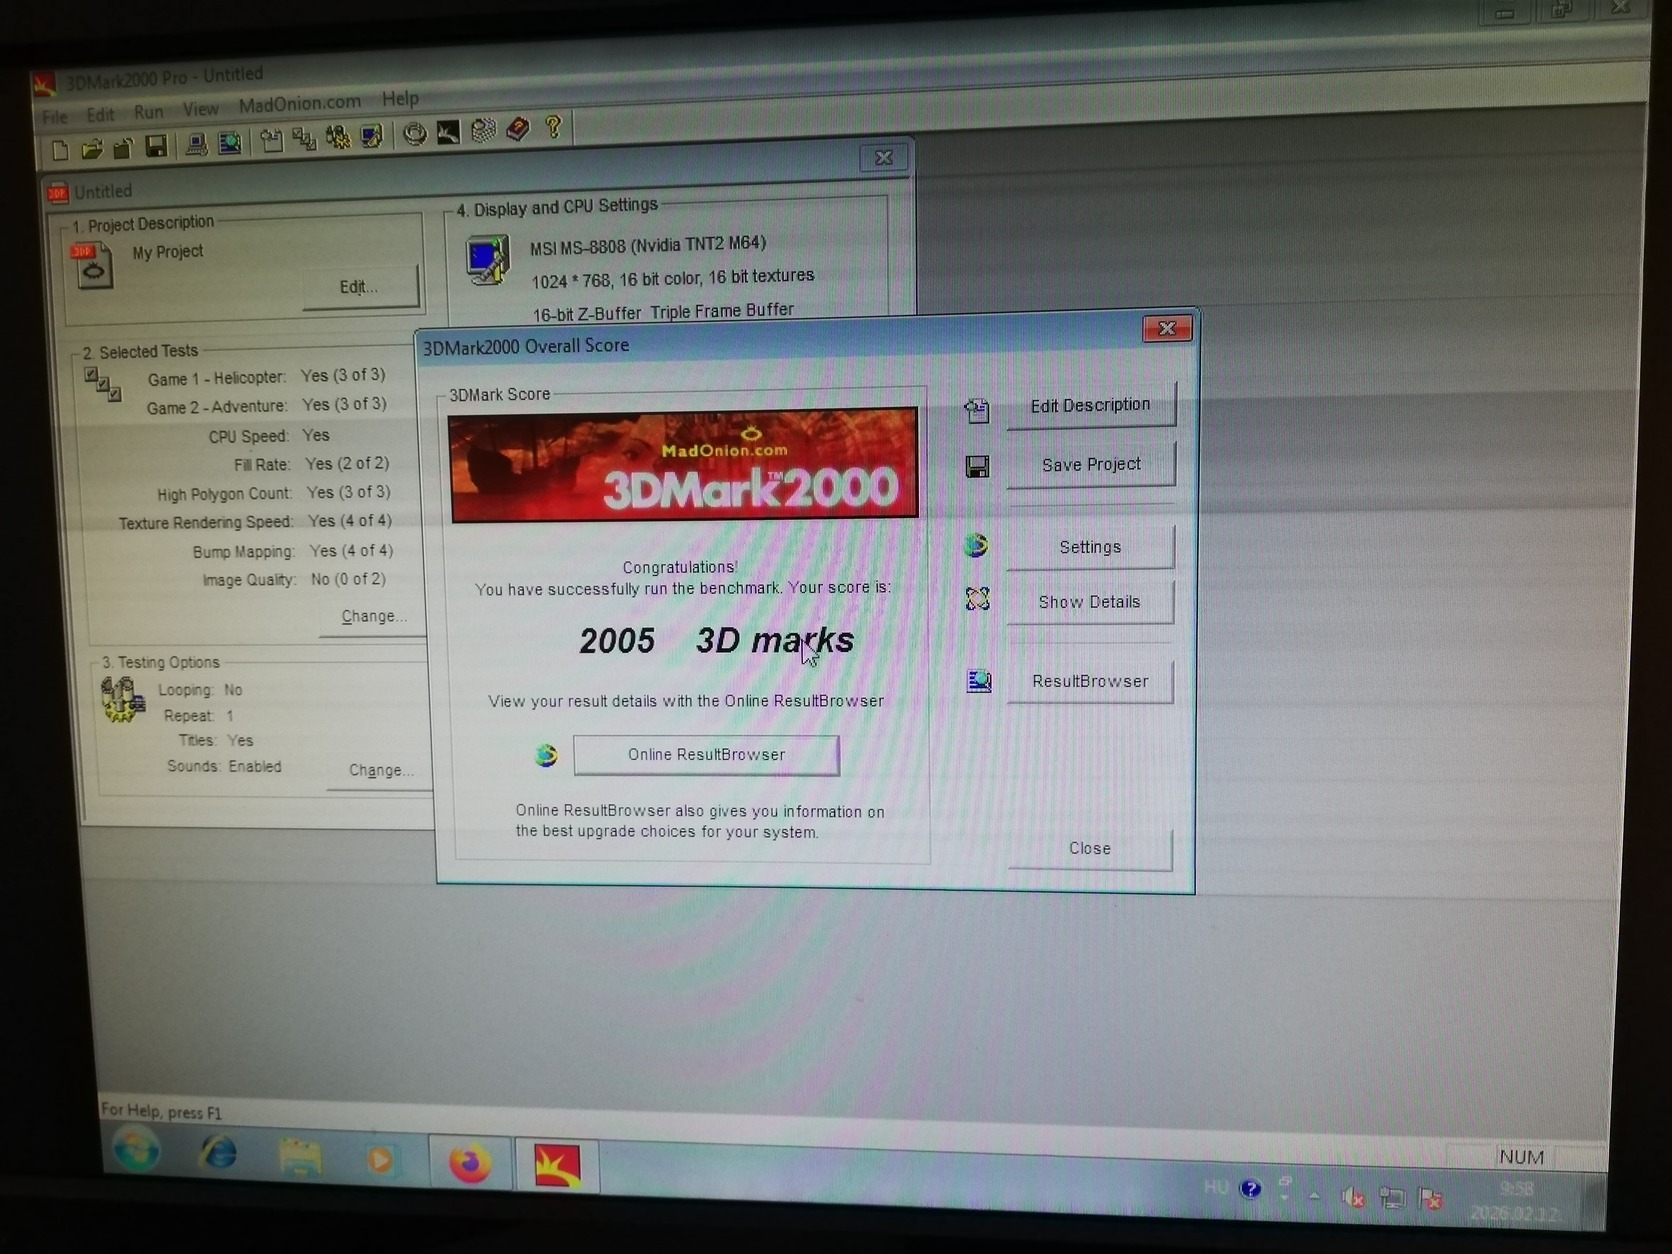The image size is (1672, 1254).
Task: Click Change... under Selected Tests
Action: point(374,616)
